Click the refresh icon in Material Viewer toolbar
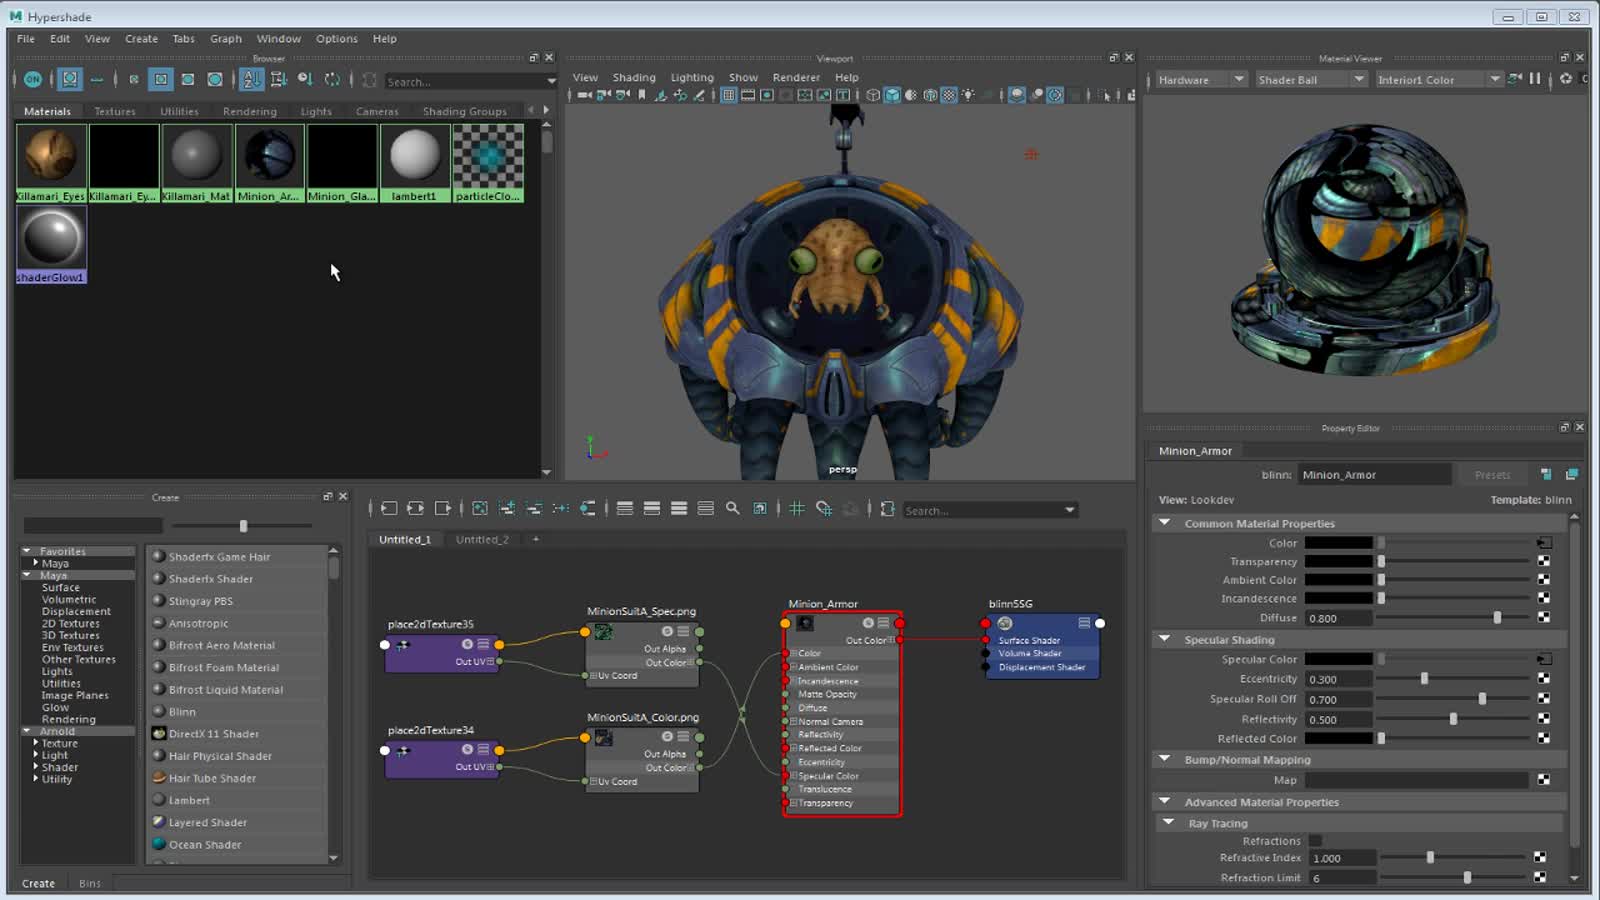Viewport: 1600px width, 900px height. tap(1566, 79)
